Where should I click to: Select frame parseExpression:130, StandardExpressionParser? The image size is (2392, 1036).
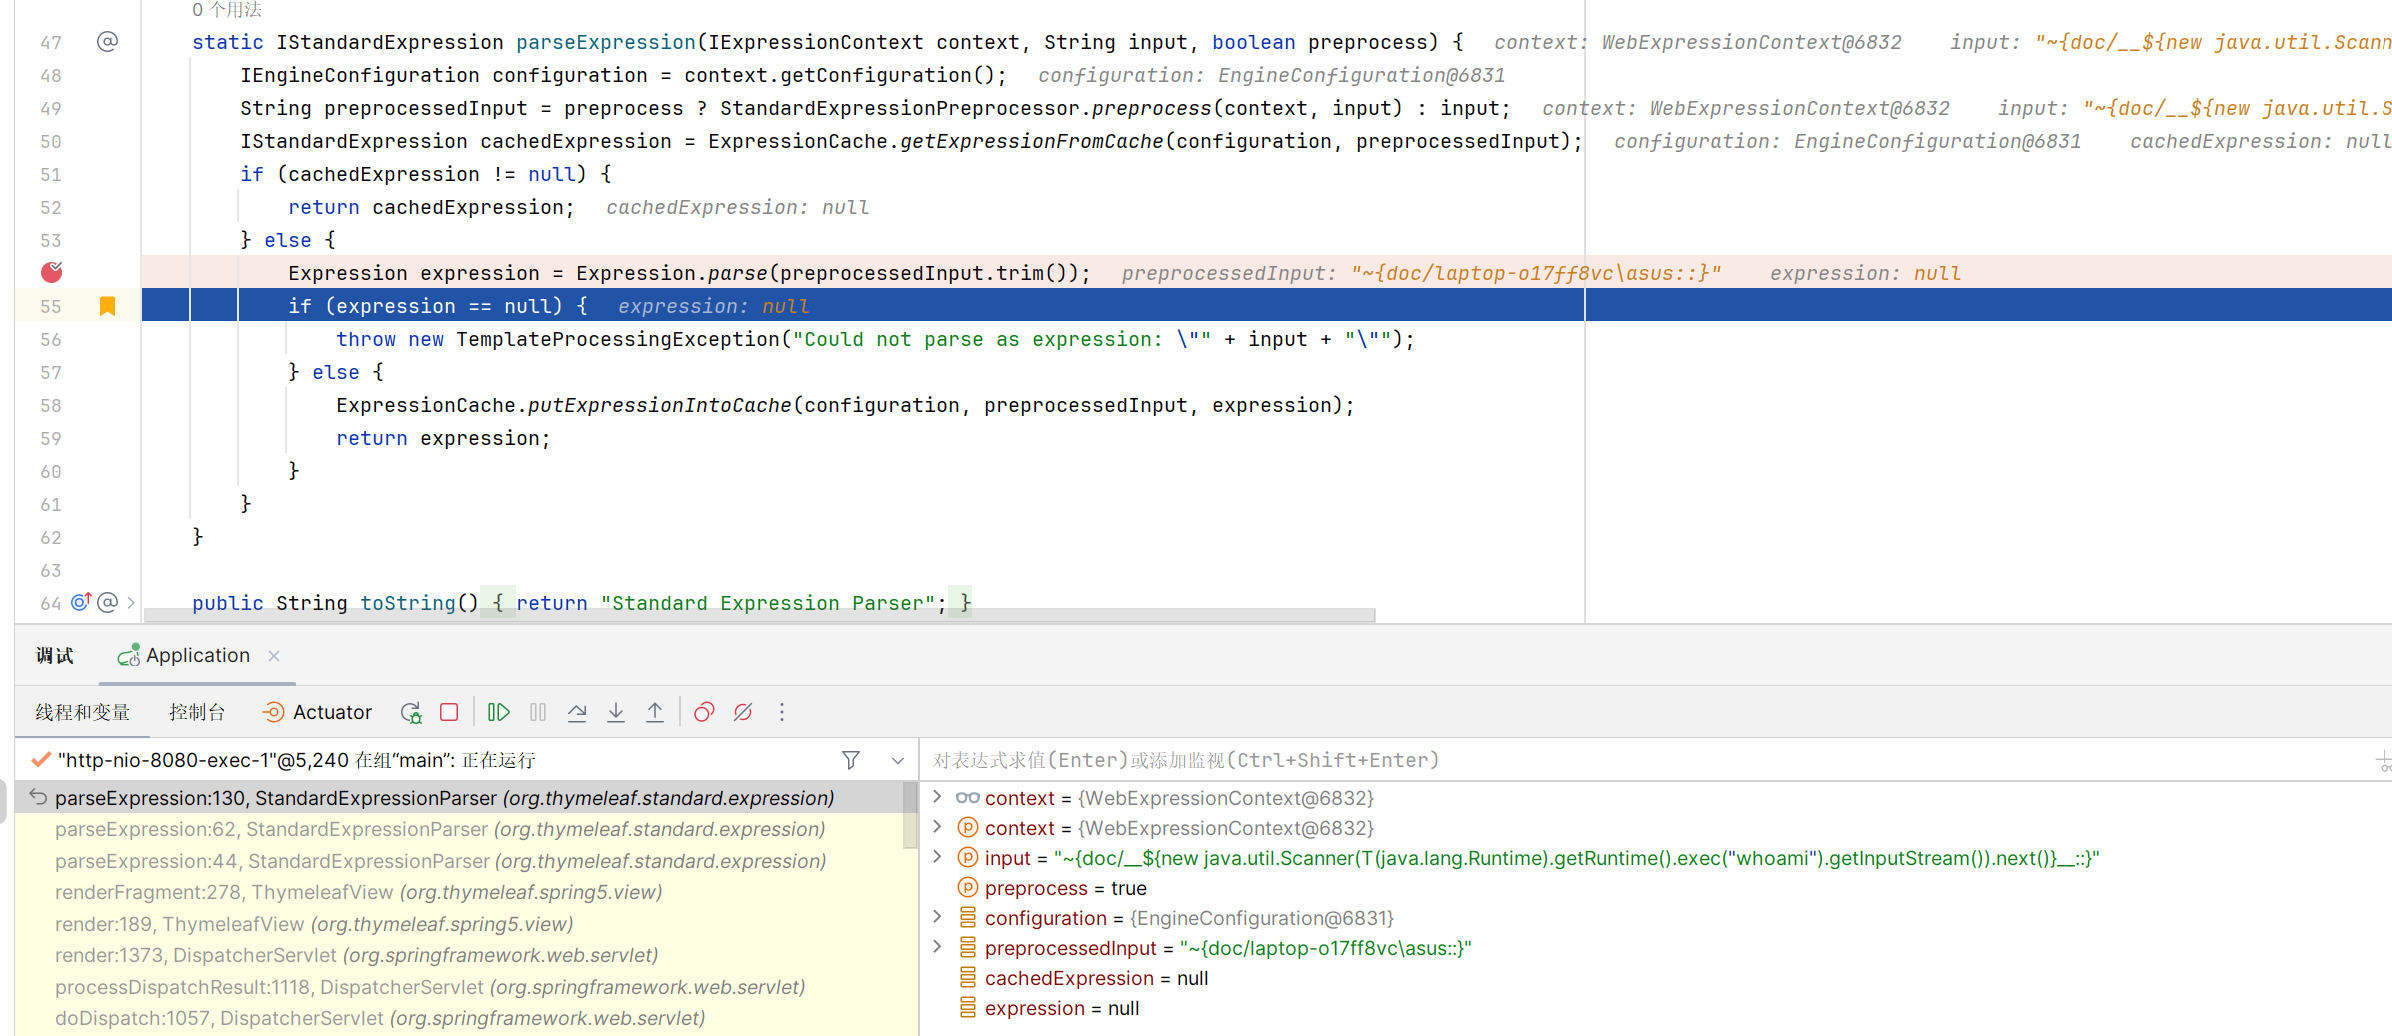pyautogui.click(x=460, y=798)
